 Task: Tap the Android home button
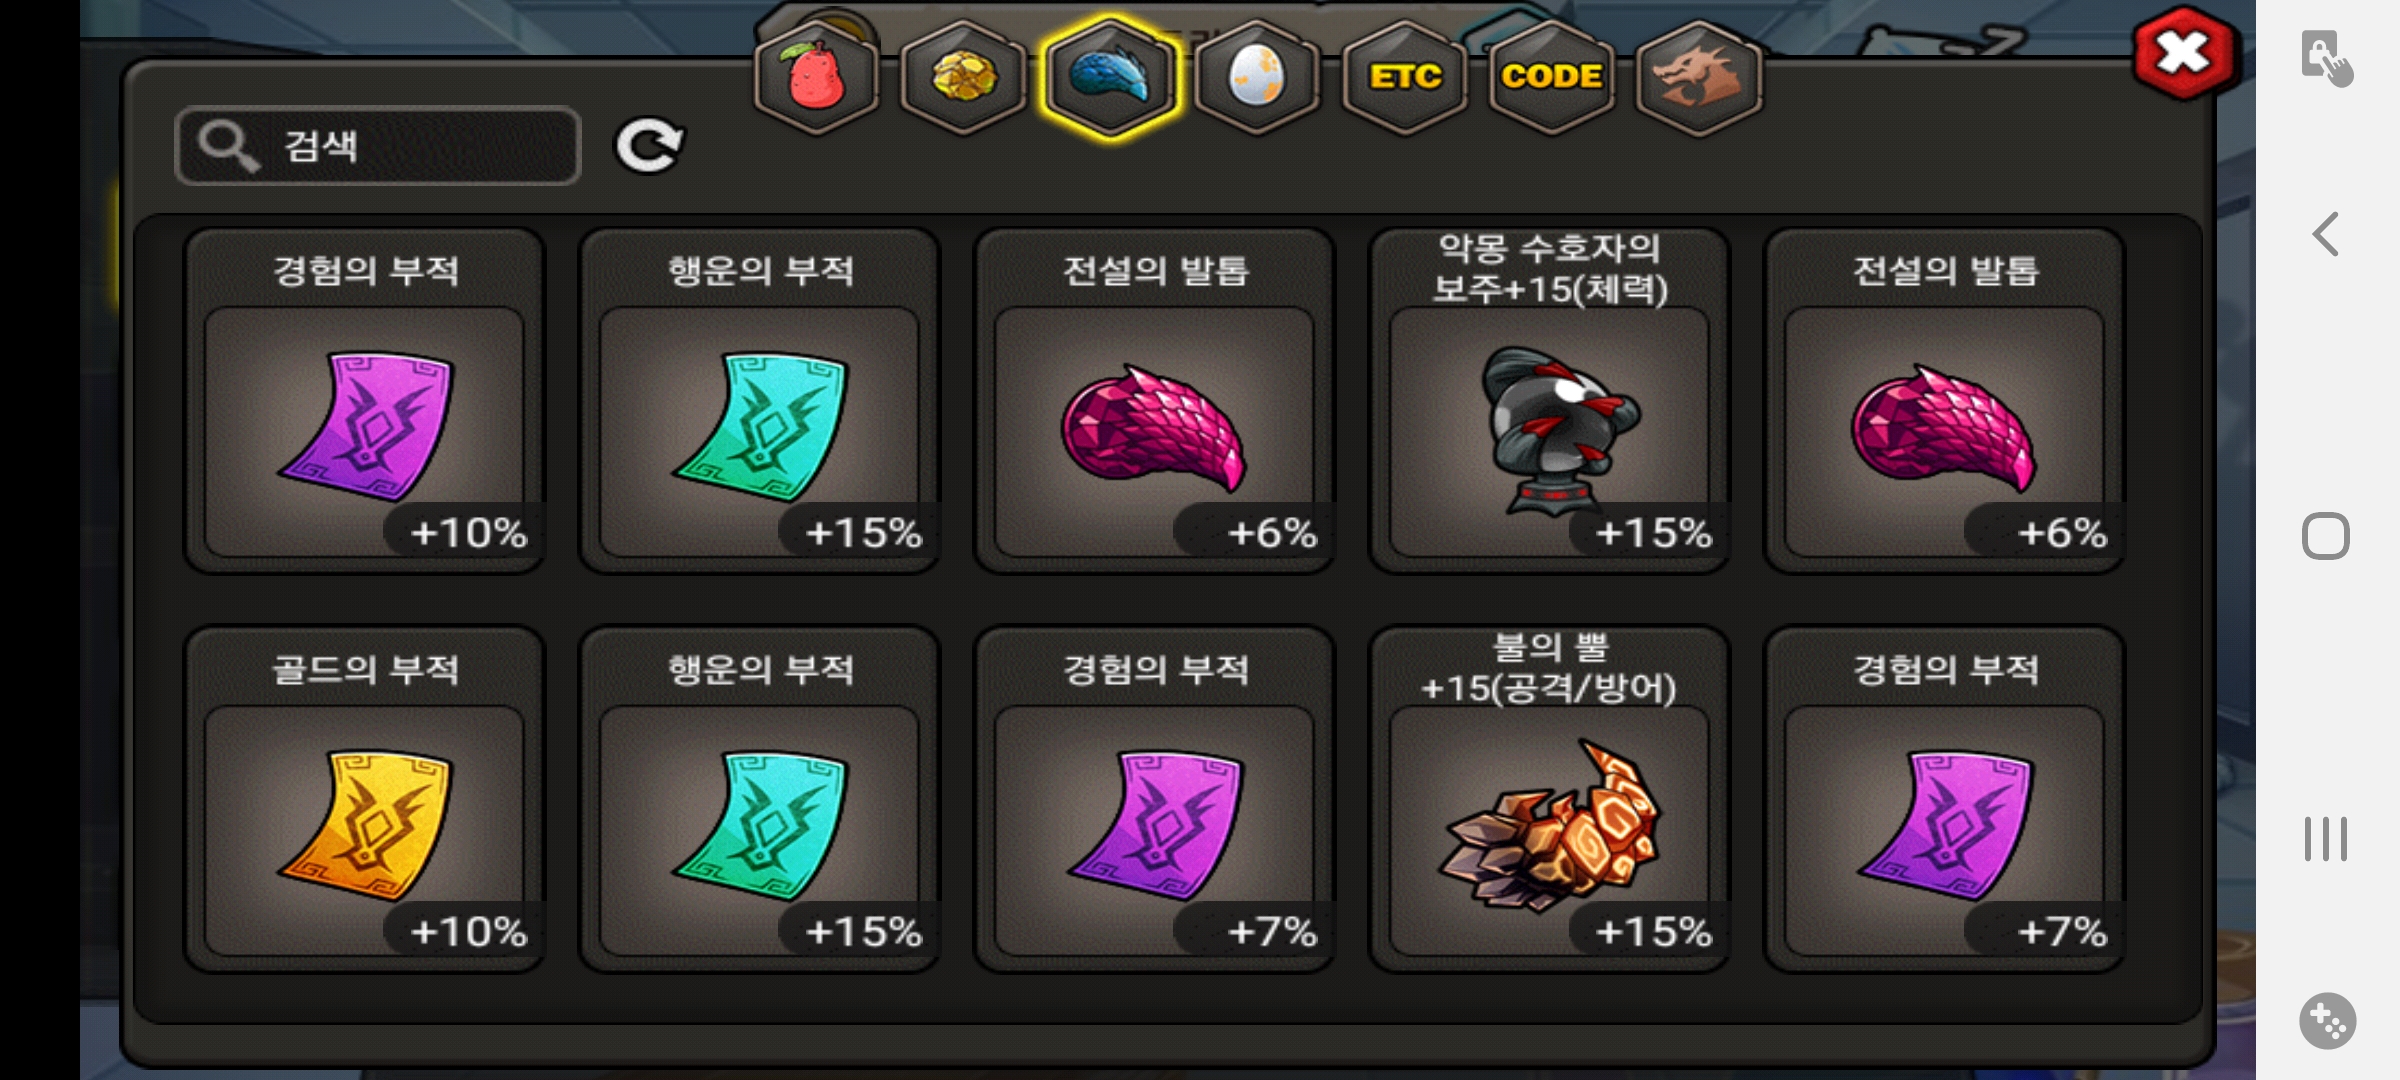2326,536
